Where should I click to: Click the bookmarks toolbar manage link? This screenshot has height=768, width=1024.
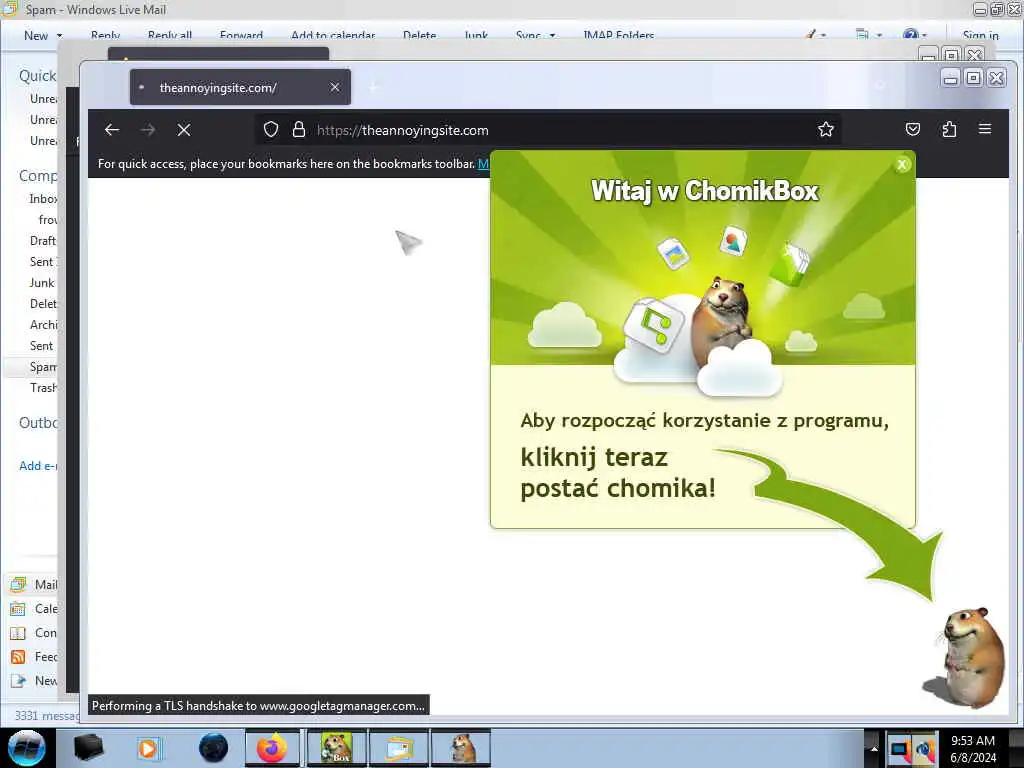pyautogui.click(x=483, y=164)
